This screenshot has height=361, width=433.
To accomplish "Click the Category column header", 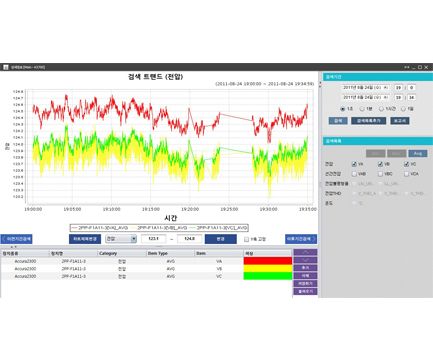I will point(121,253).
